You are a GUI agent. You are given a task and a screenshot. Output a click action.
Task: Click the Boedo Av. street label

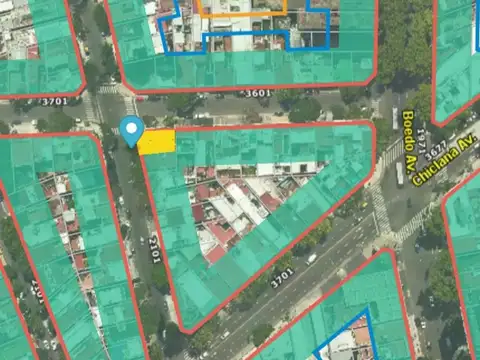409,142
